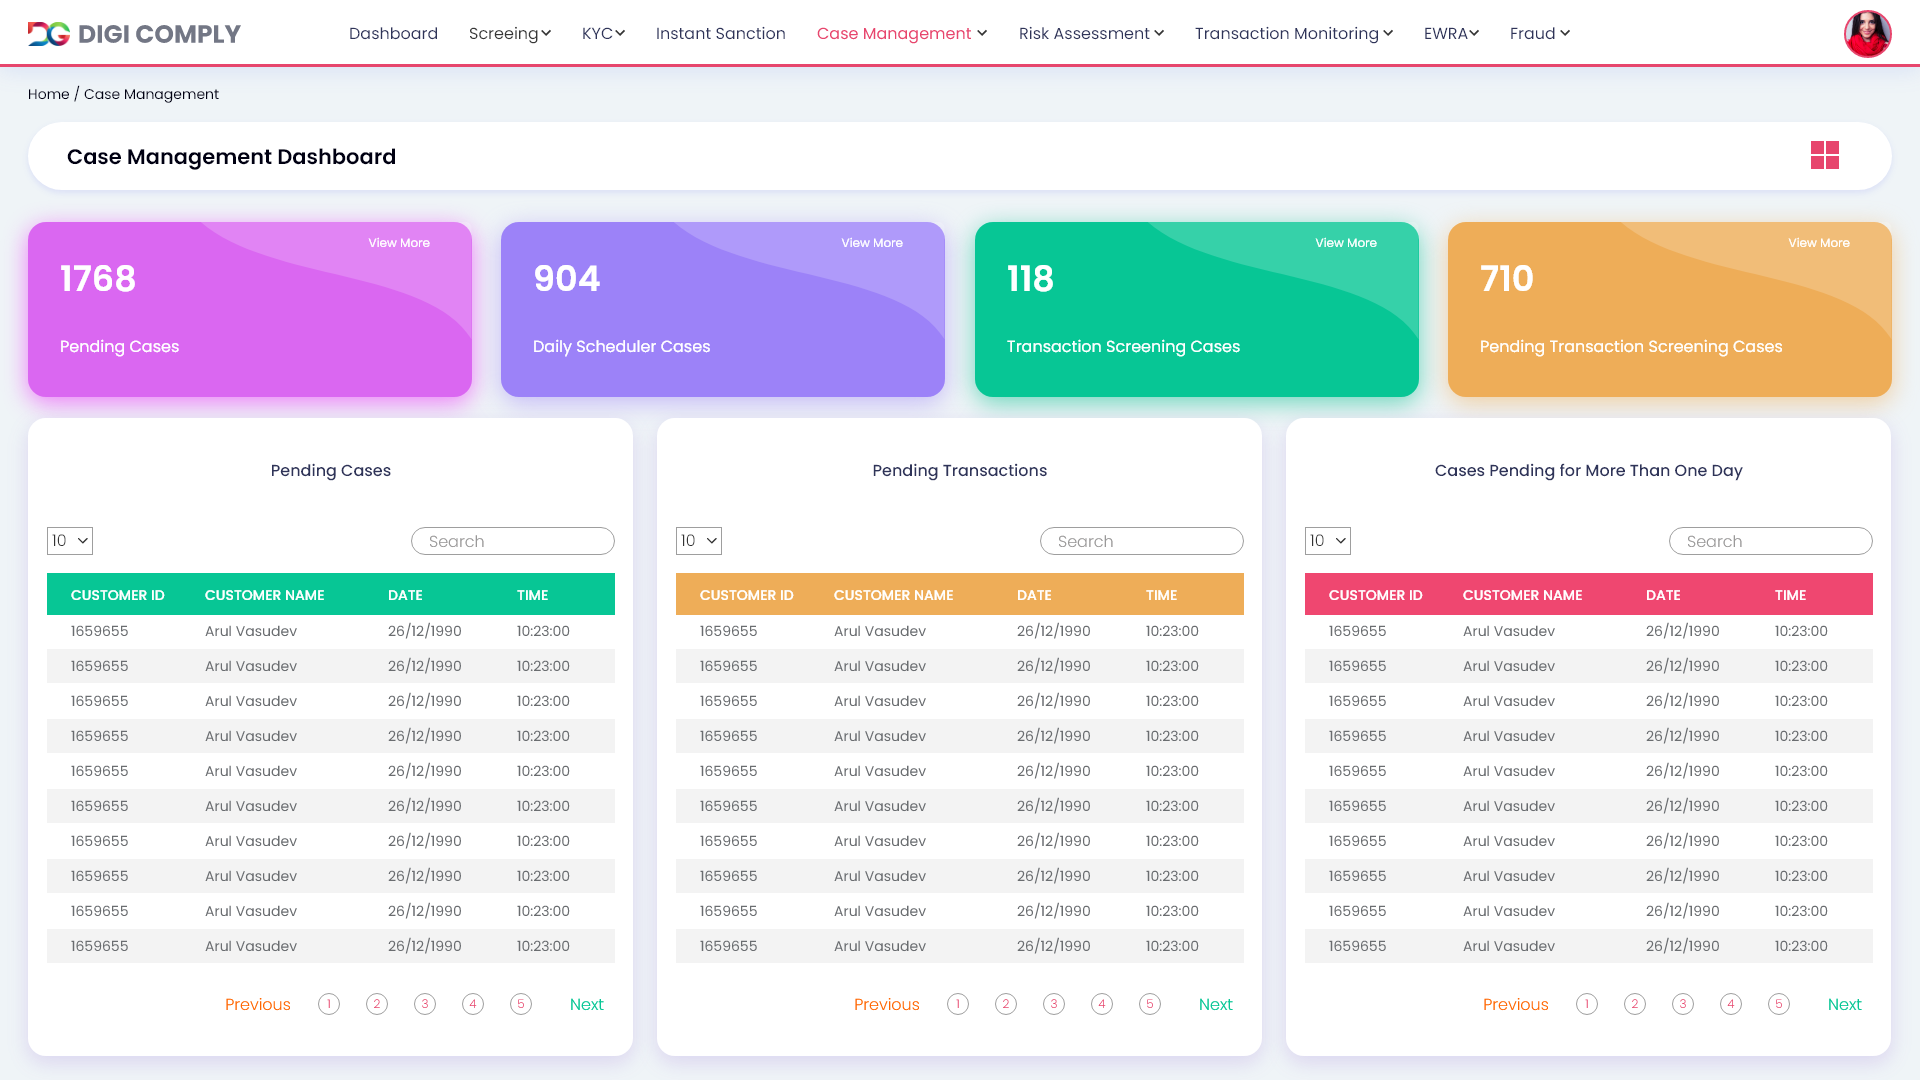Open the user profile avatar
This screenshot has height=1080, width=1920.
(1867, 34)
